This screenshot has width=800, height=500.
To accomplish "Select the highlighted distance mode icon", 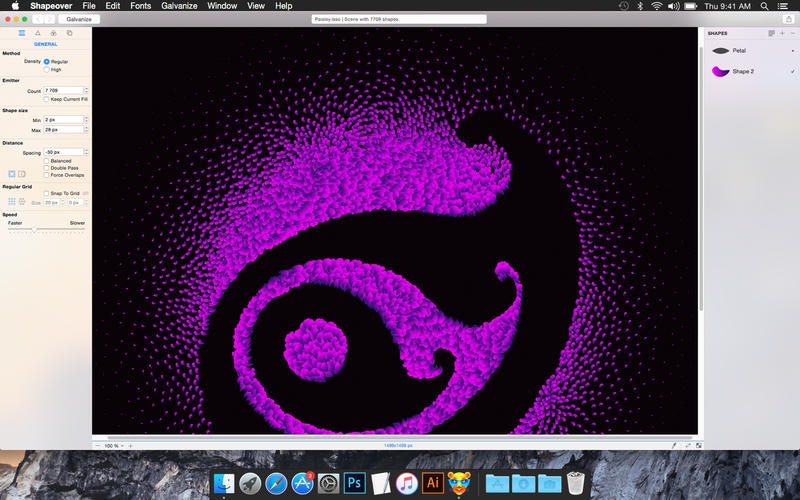I will click(x=12, y=174).
